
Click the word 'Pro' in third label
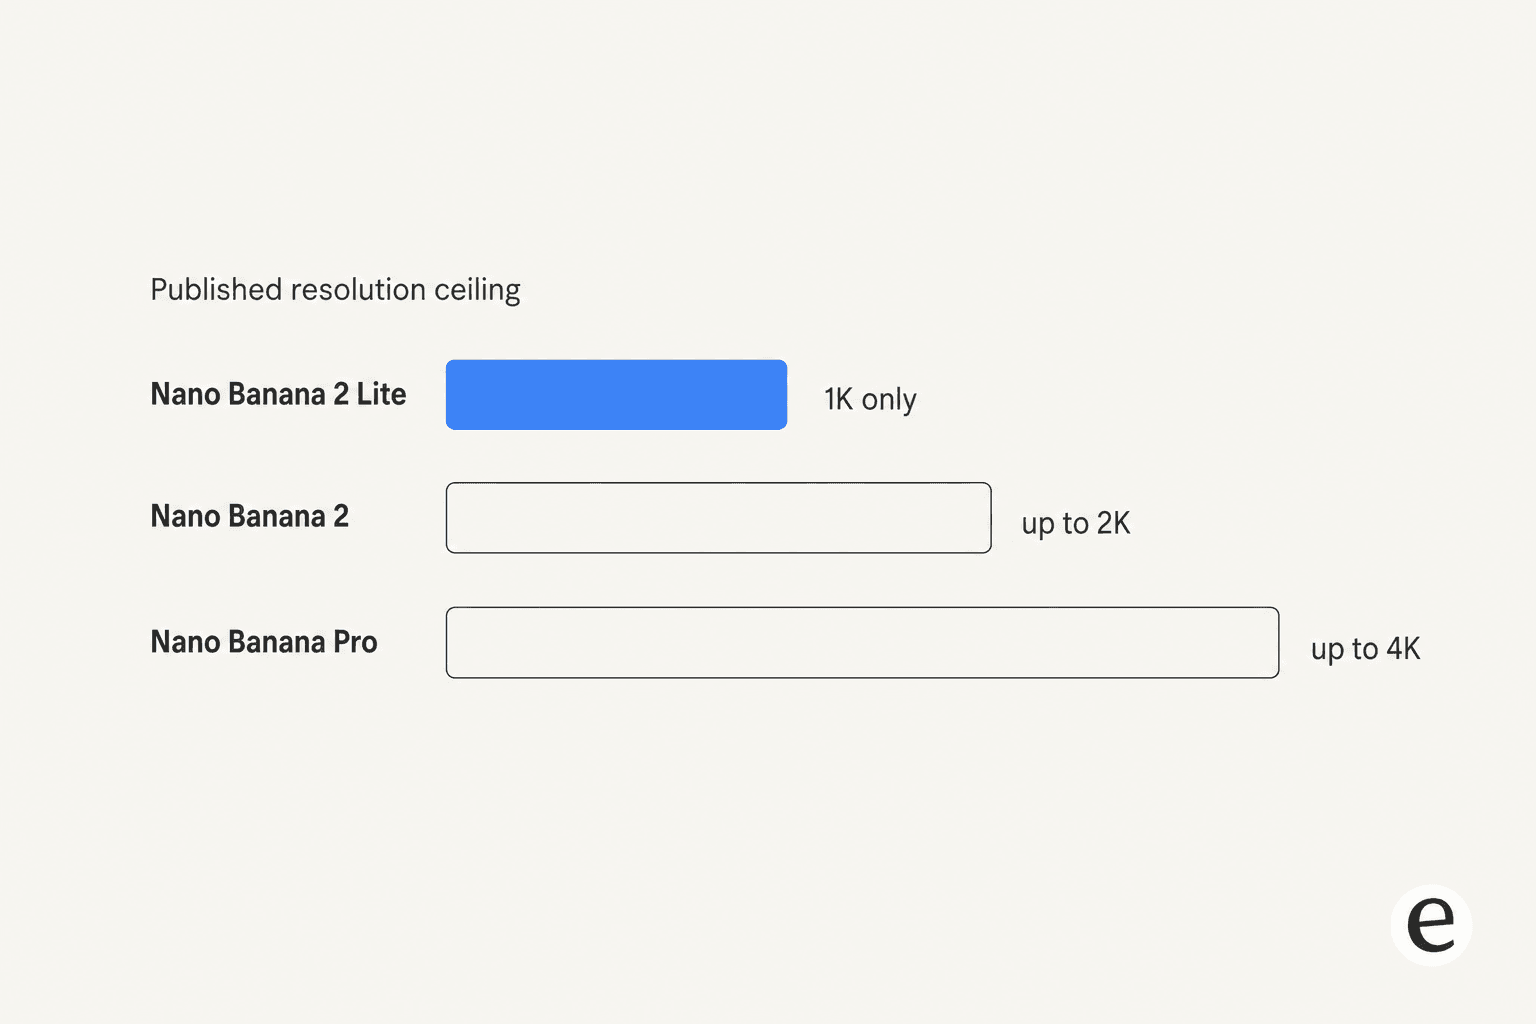355,642
